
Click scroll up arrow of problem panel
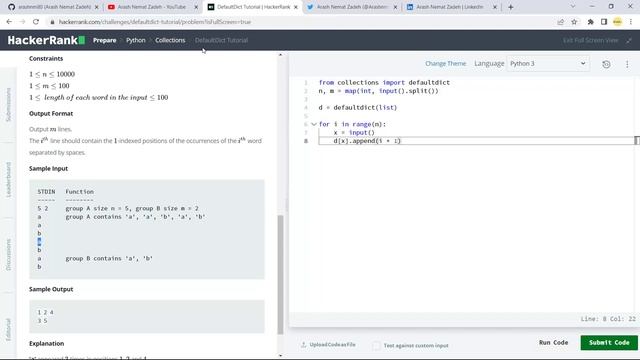pos(280,55)
